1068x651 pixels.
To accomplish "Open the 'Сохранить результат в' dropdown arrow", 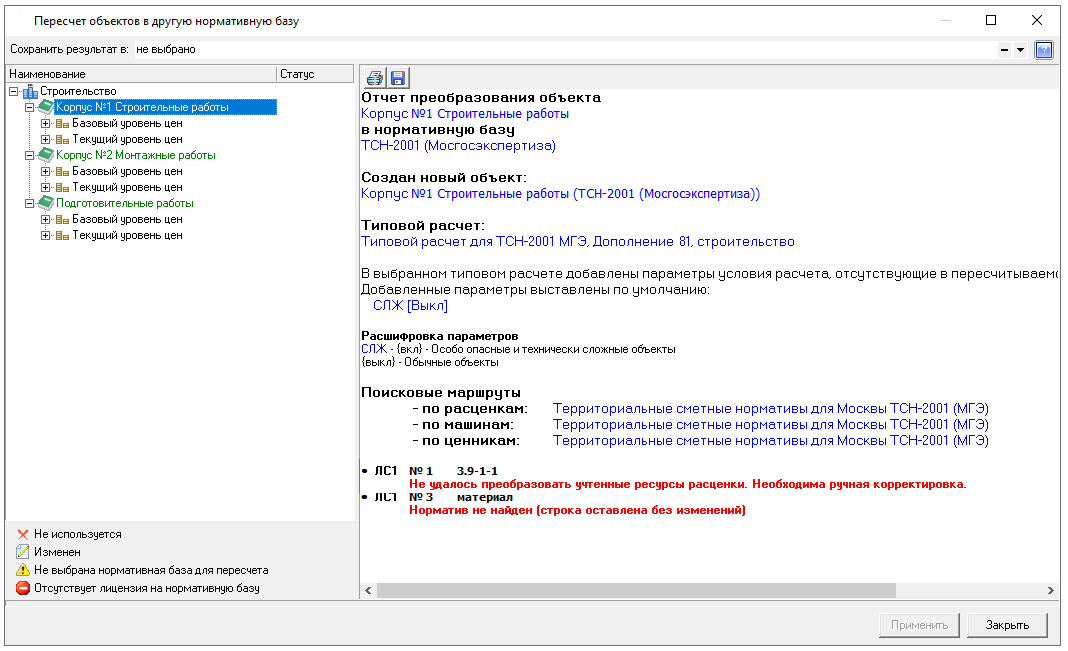I will point(1020,49).
